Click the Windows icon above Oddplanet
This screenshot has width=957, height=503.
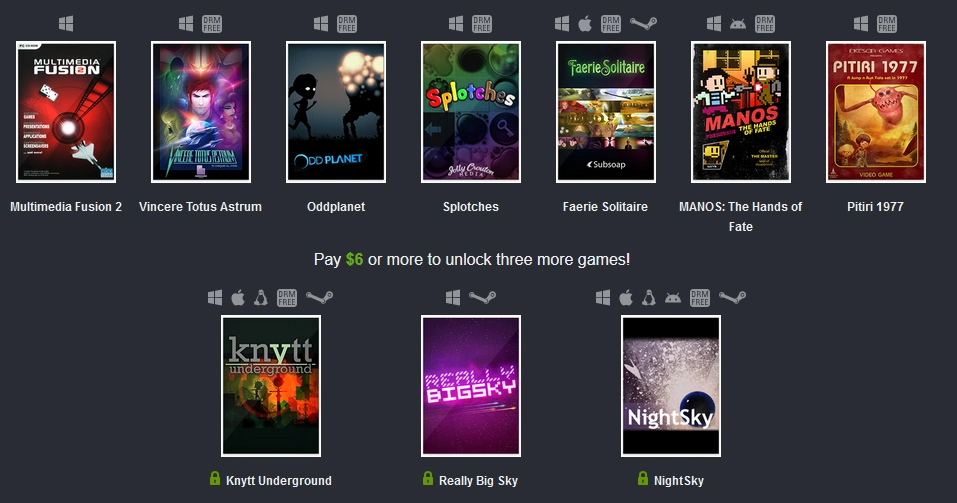[321, 24]
